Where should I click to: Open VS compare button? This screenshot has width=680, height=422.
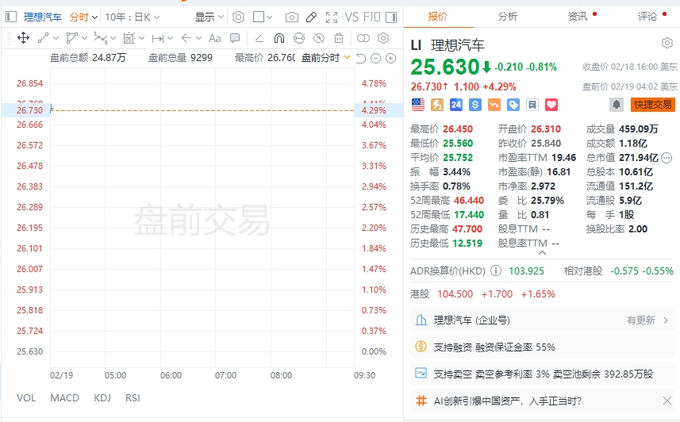352,17
